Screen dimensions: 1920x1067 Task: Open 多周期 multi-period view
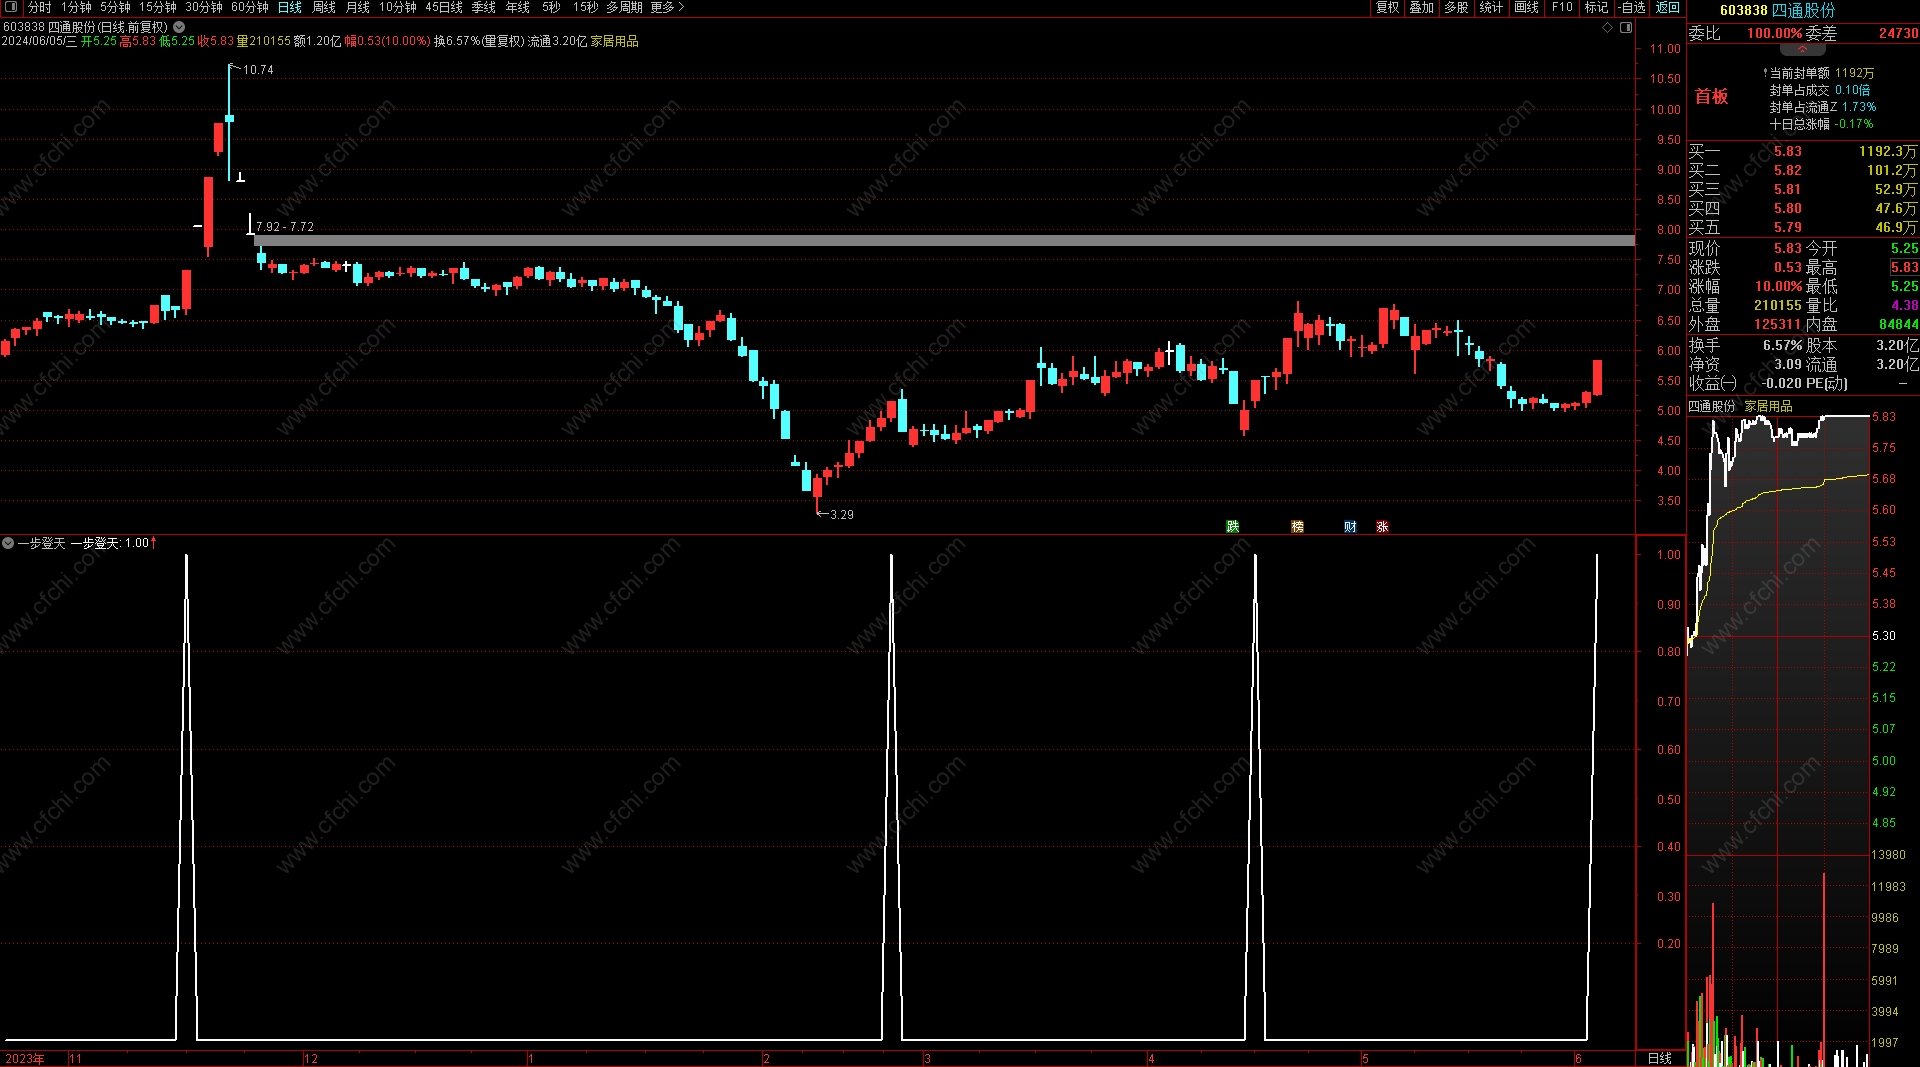(624, 7)
